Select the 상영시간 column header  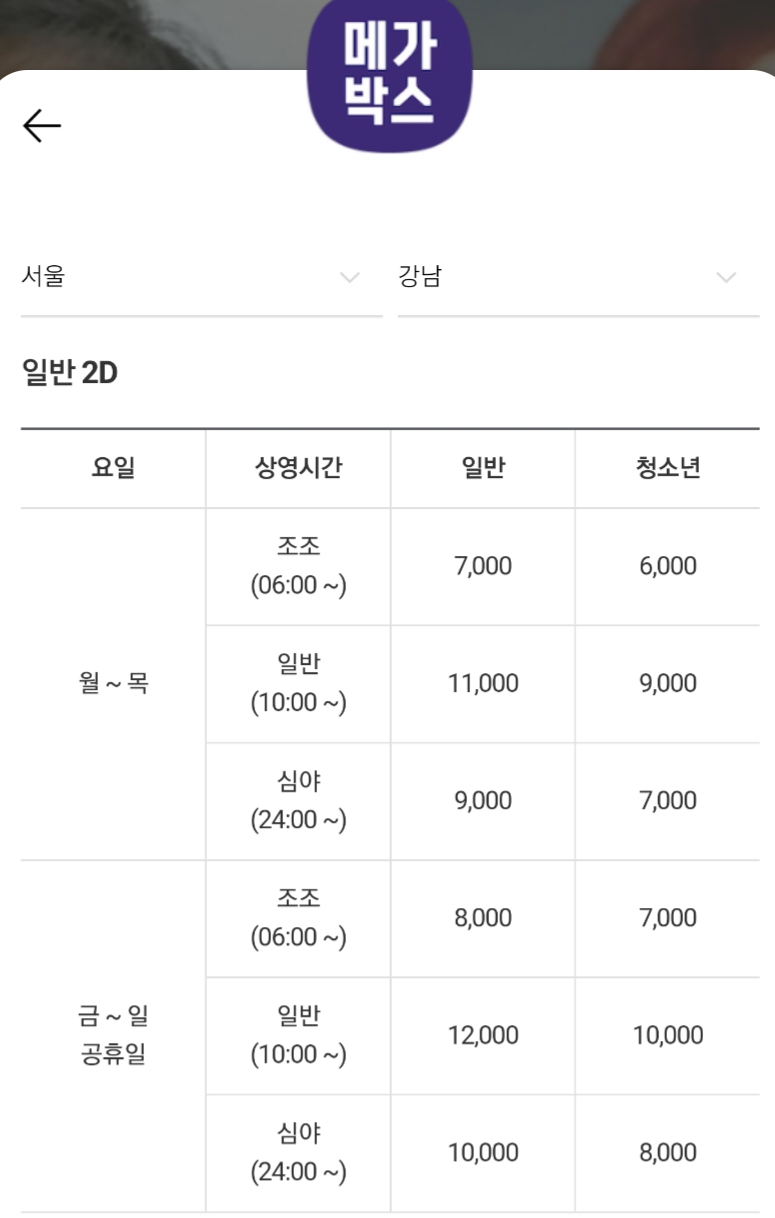click(298, 468)
